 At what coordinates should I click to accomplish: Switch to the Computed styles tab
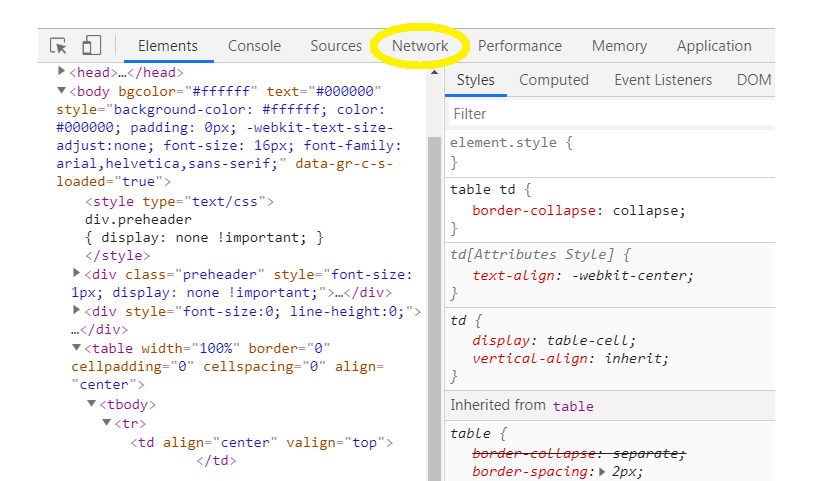pos(553,80)
